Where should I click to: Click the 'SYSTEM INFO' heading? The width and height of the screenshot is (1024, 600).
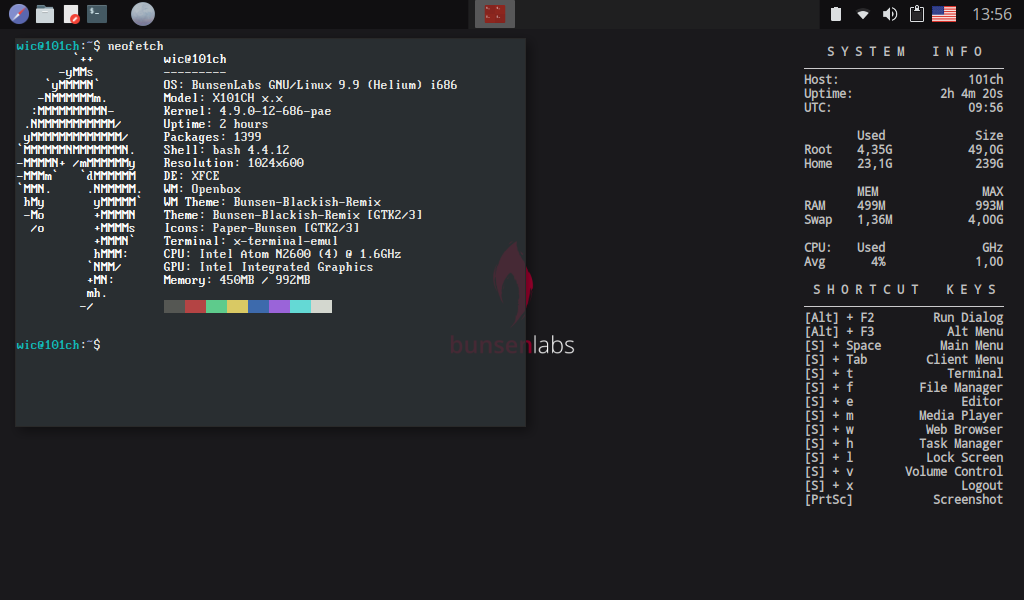904,52
